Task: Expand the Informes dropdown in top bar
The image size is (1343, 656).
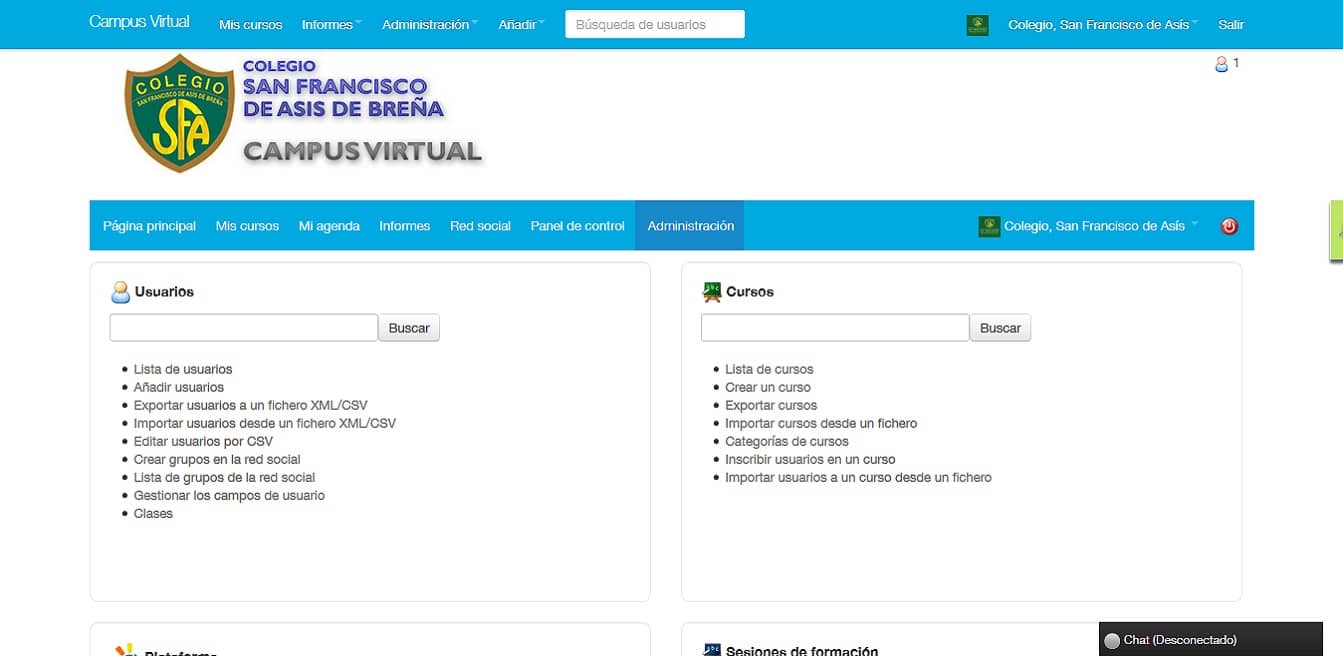Action: point(331,25)
